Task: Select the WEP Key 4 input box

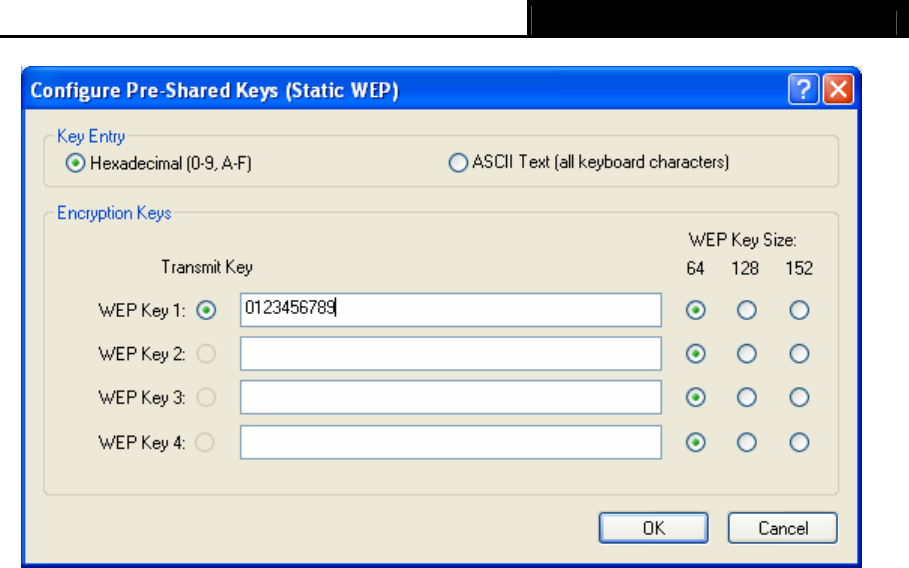Action: point(450,442)
